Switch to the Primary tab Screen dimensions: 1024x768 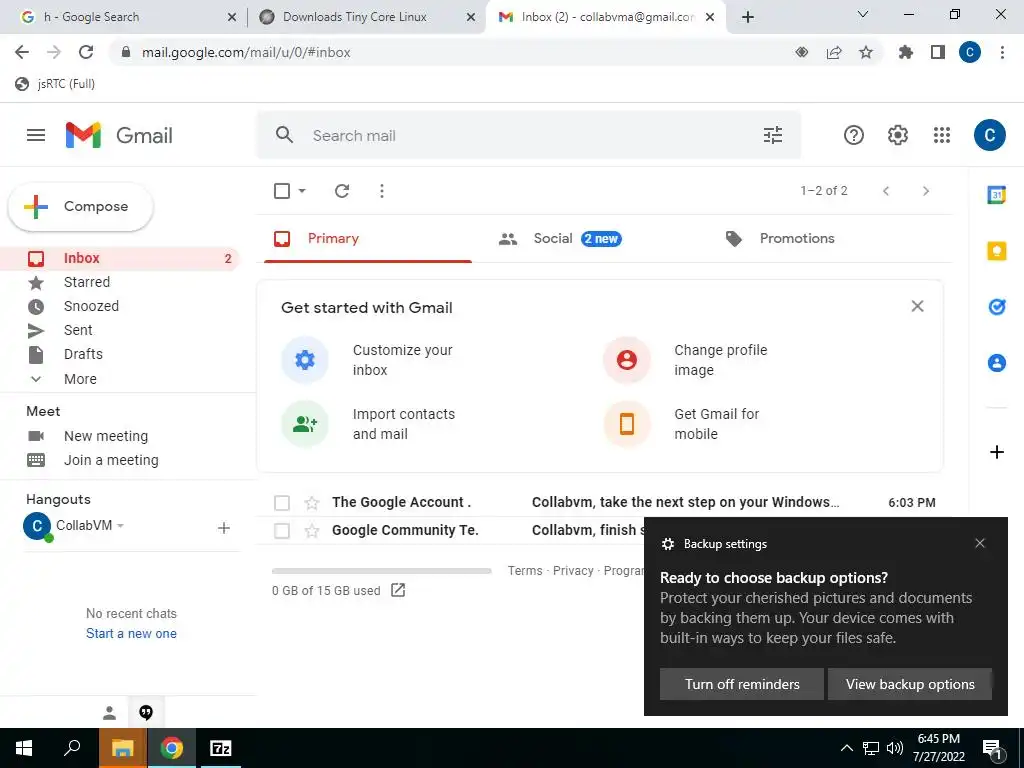pyautogui.click(x=368, y=238)
